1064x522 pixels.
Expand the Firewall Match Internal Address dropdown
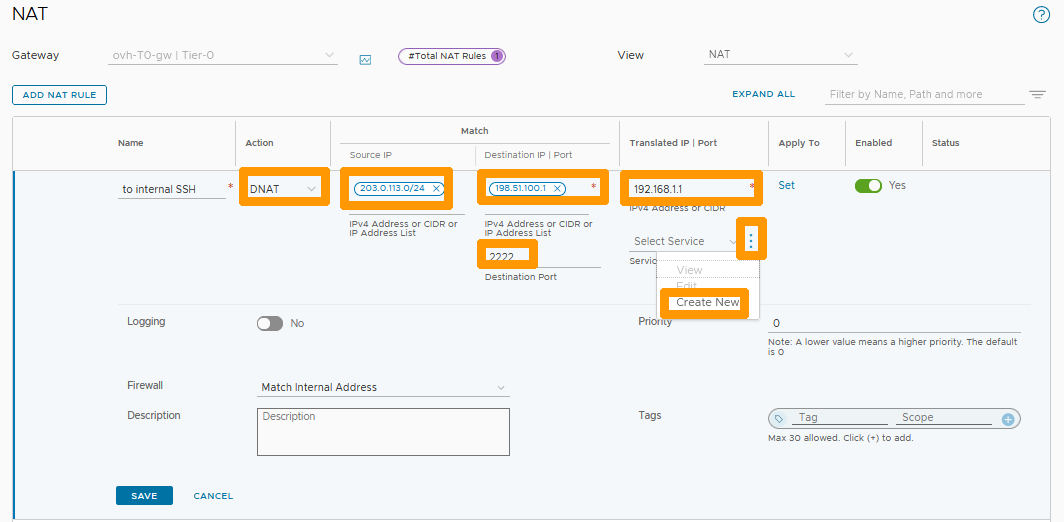pos(384,387)
